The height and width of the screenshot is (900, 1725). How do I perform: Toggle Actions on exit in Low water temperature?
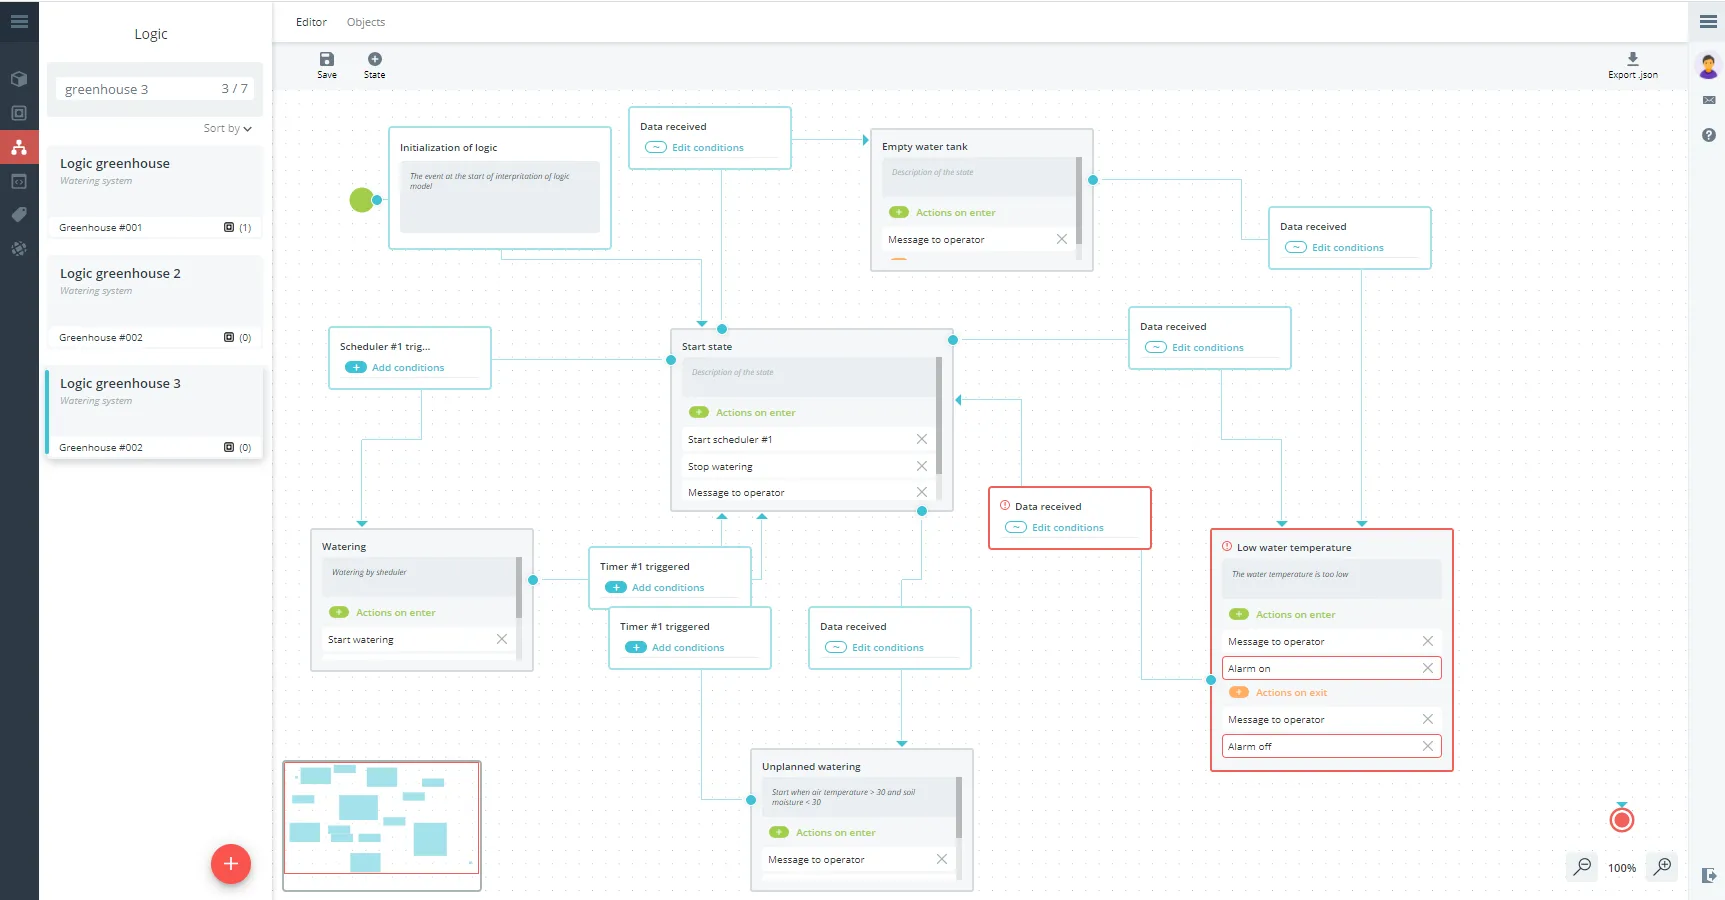click(1239, 692)
